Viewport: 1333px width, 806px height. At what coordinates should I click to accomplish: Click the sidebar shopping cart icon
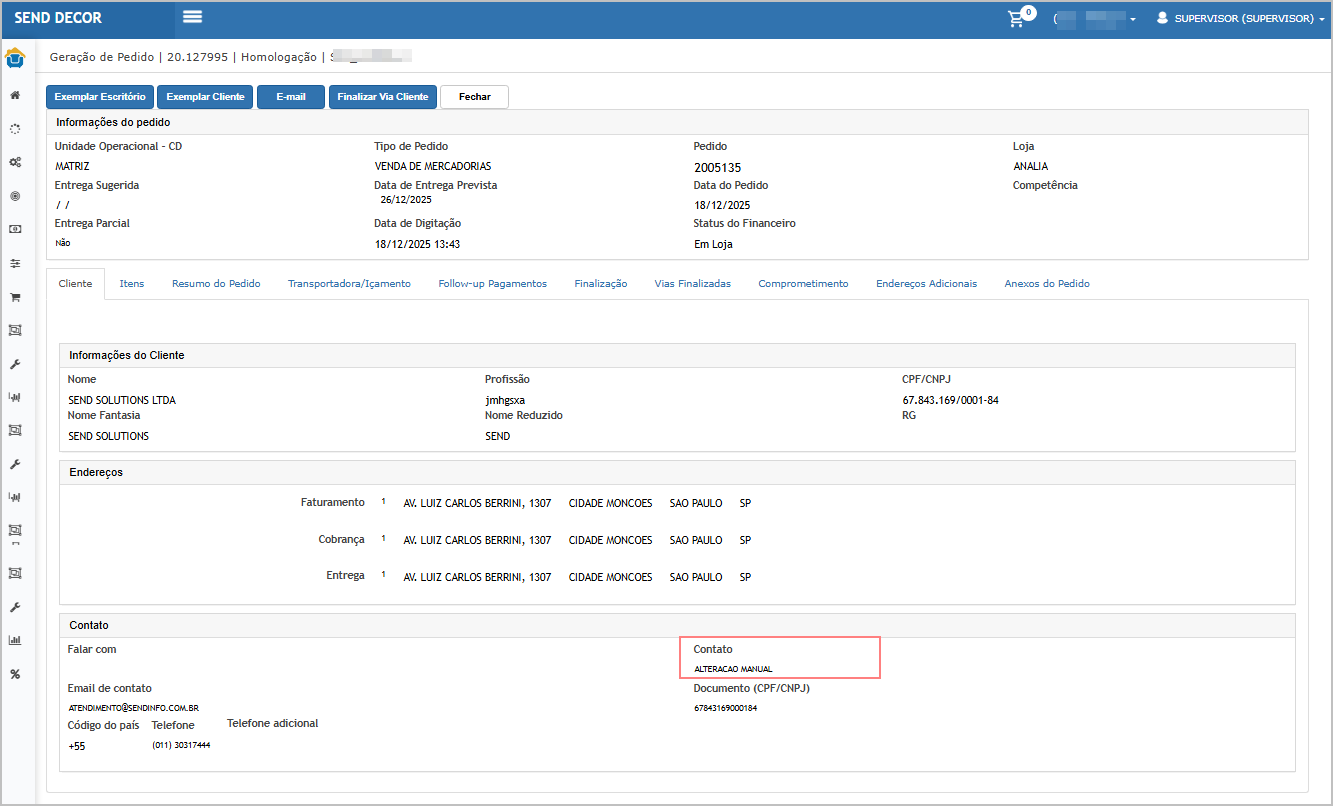pyautogui.click(x=15, y=297)
